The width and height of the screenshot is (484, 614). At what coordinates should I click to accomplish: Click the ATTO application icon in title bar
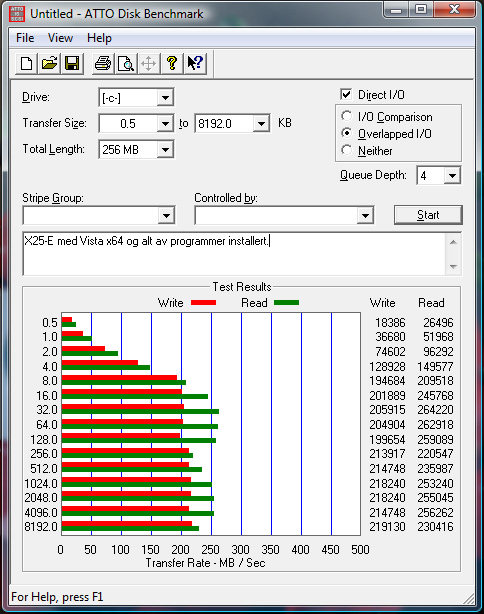click(x=17, y=14)
